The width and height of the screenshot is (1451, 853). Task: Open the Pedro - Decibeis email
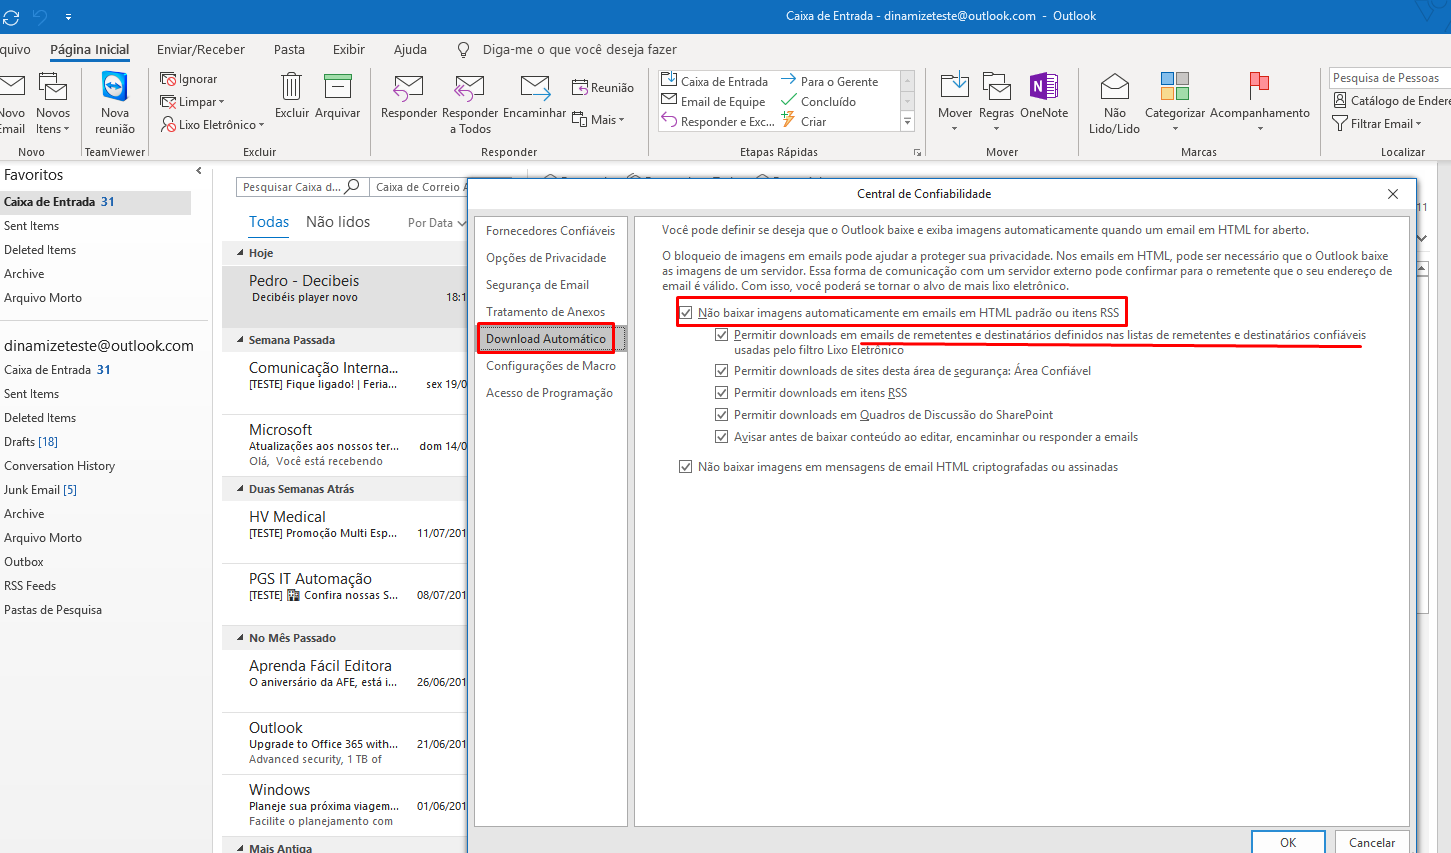pos(344,296)
